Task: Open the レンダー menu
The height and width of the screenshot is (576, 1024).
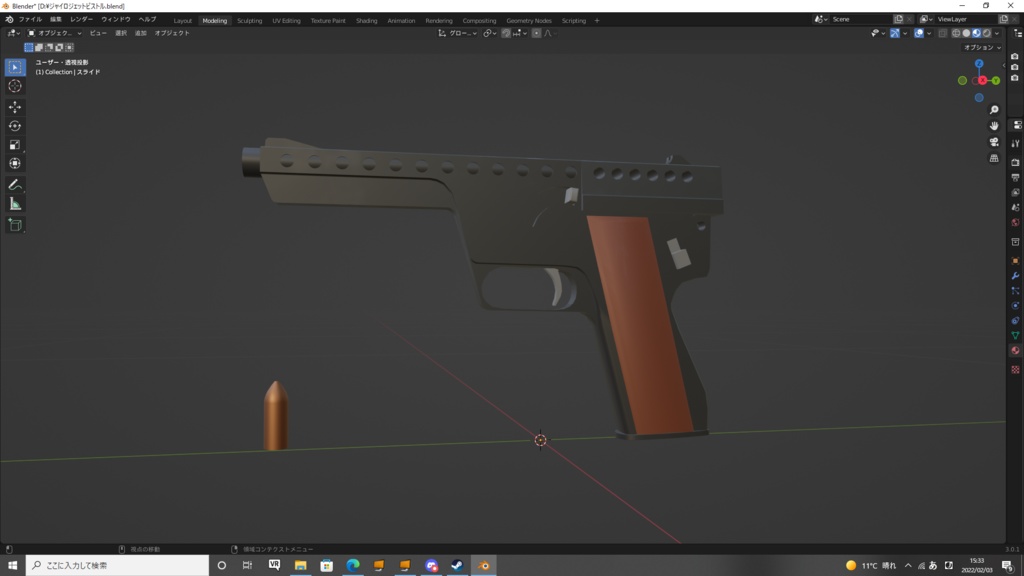Action: 82,20
